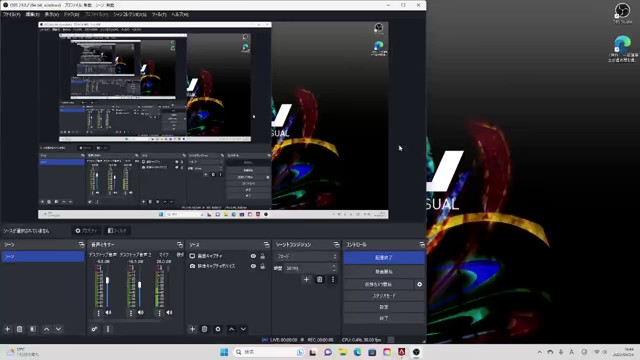Open virtual camera settings gear icon
Screen dimensions: 640x360
419,284
